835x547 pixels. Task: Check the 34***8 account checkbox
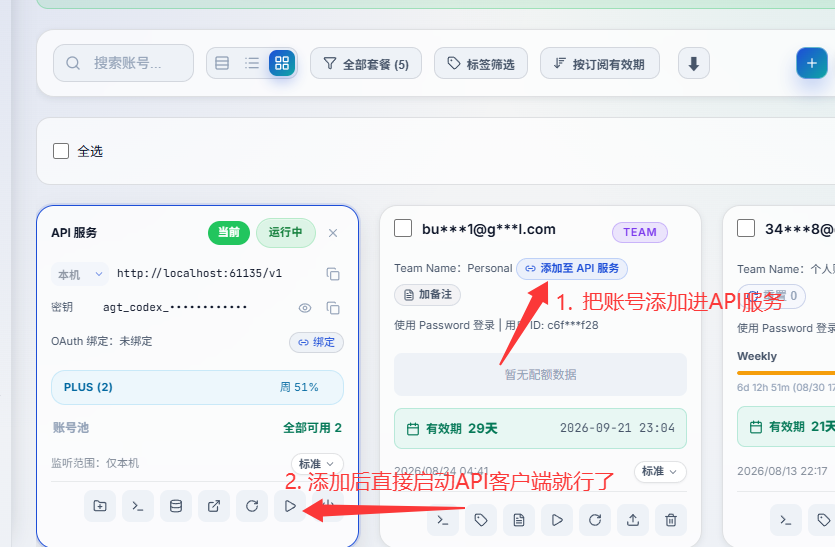point(746,228)
